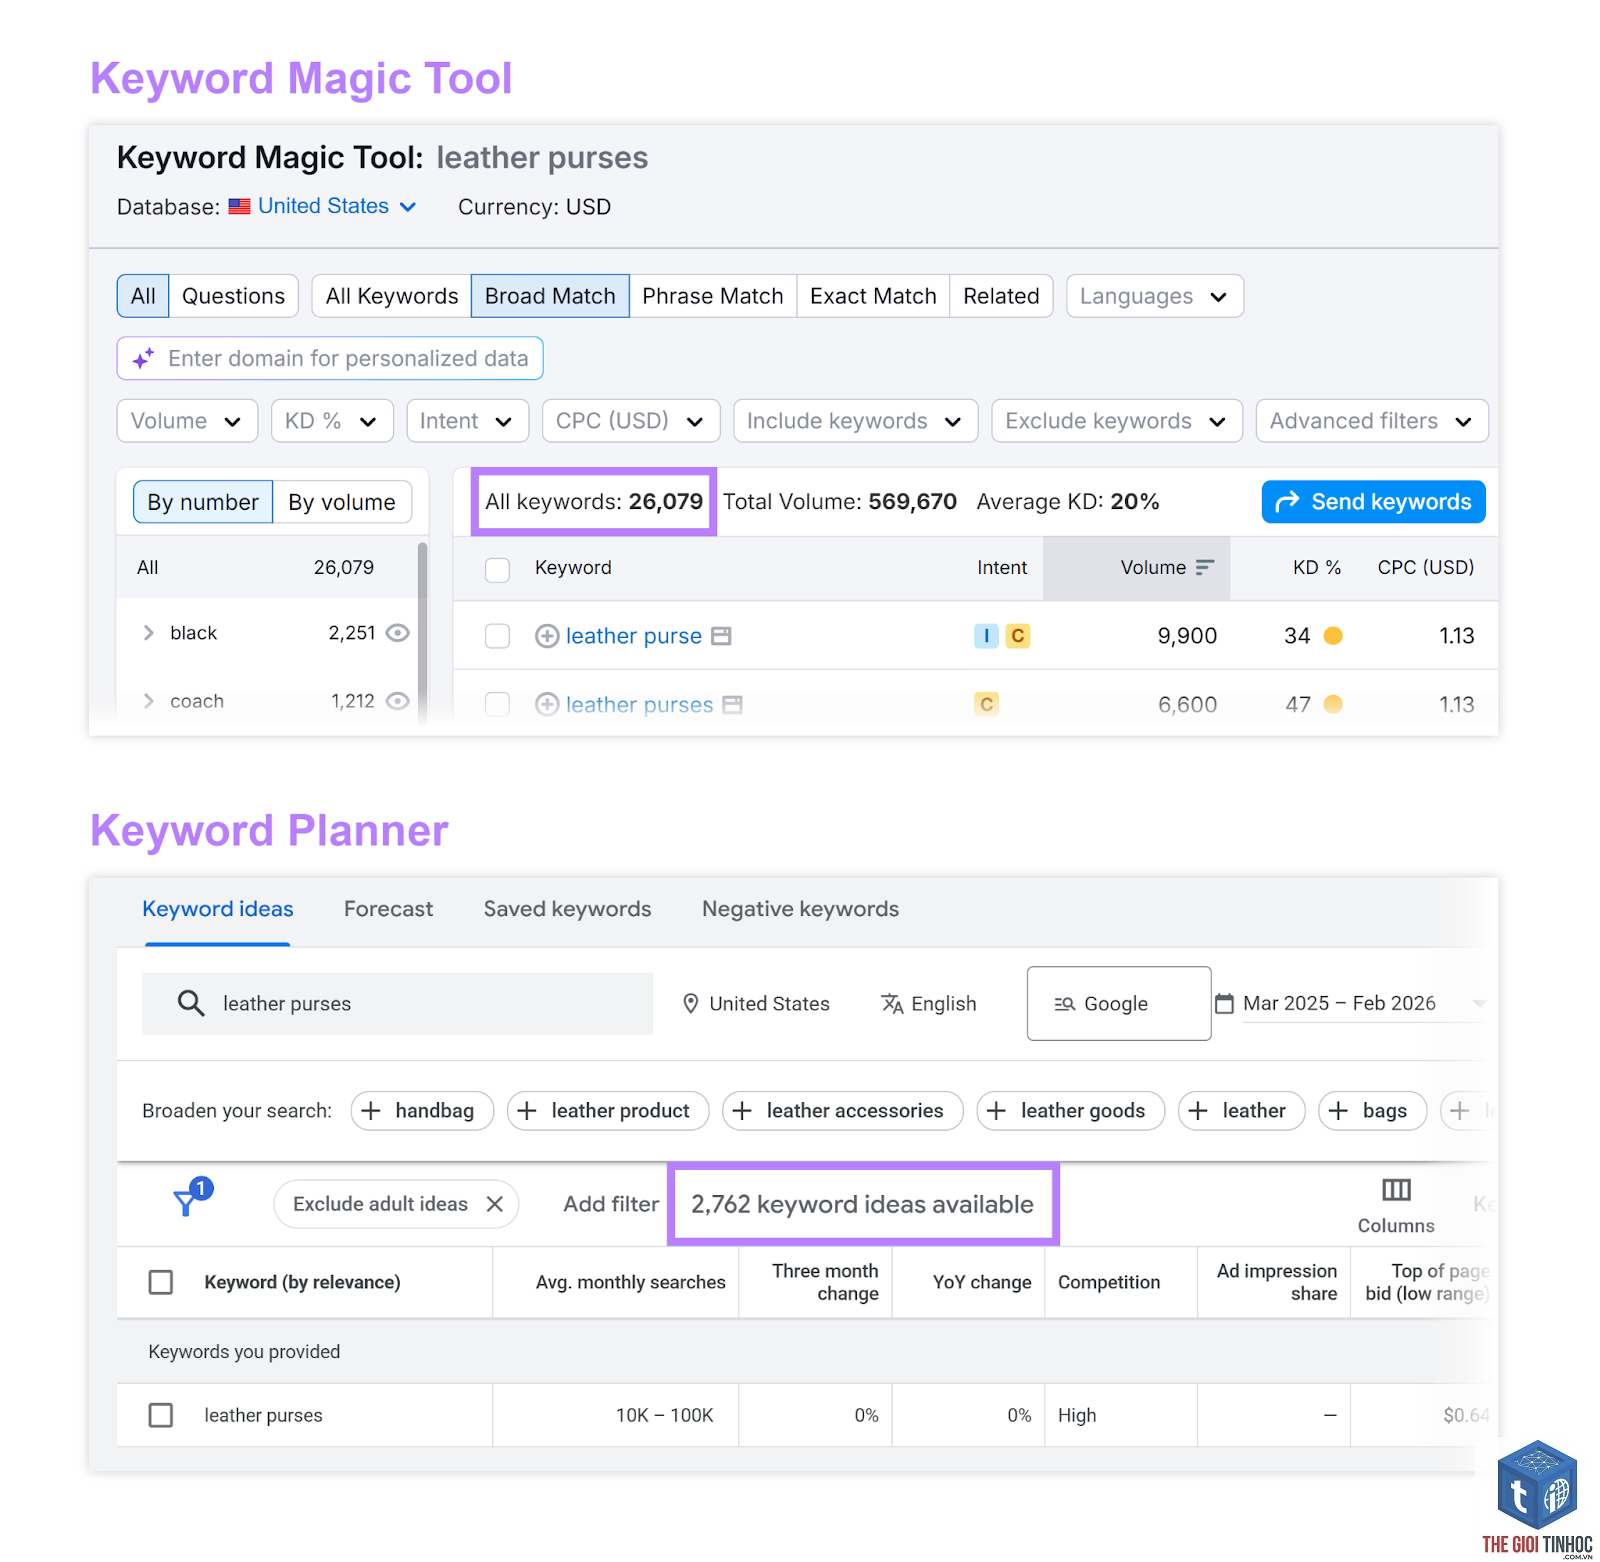Screen dimensions: 1600x1562
Task: Open the CPC (USD) filter dropdown
Action: click(631, 421)
